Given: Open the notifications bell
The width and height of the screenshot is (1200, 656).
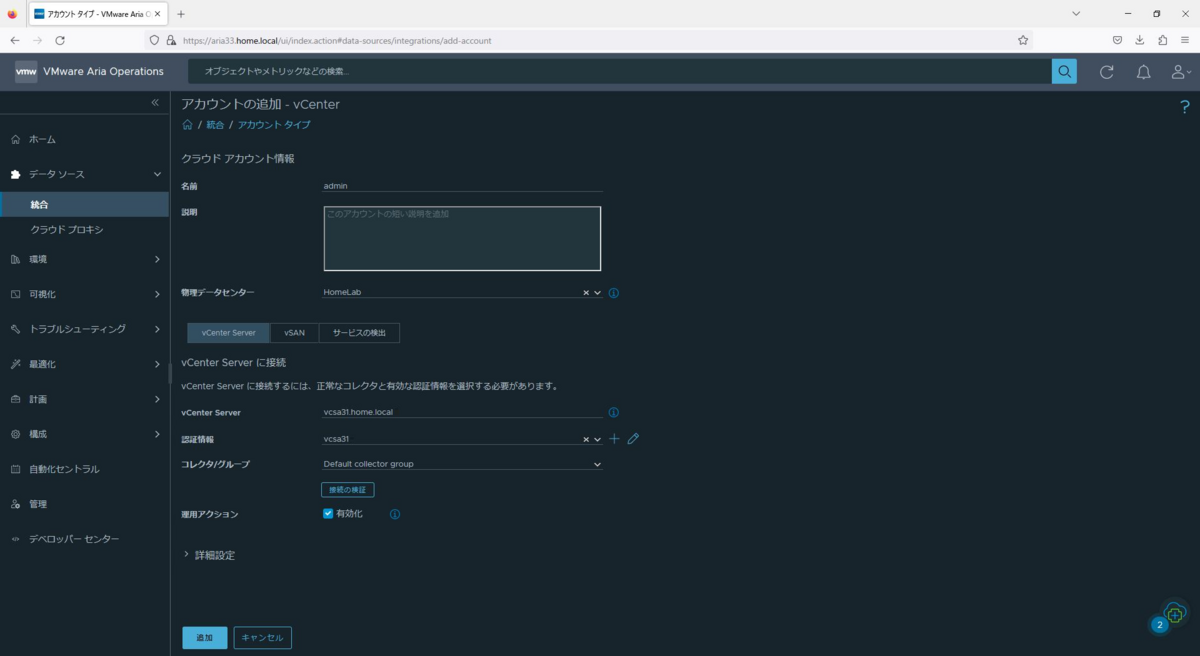Looking at the screenshot, I should pos(1144,72).
